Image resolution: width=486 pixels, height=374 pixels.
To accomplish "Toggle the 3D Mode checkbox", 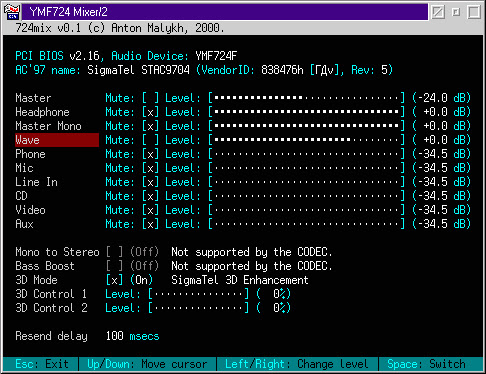I will 114,280.
